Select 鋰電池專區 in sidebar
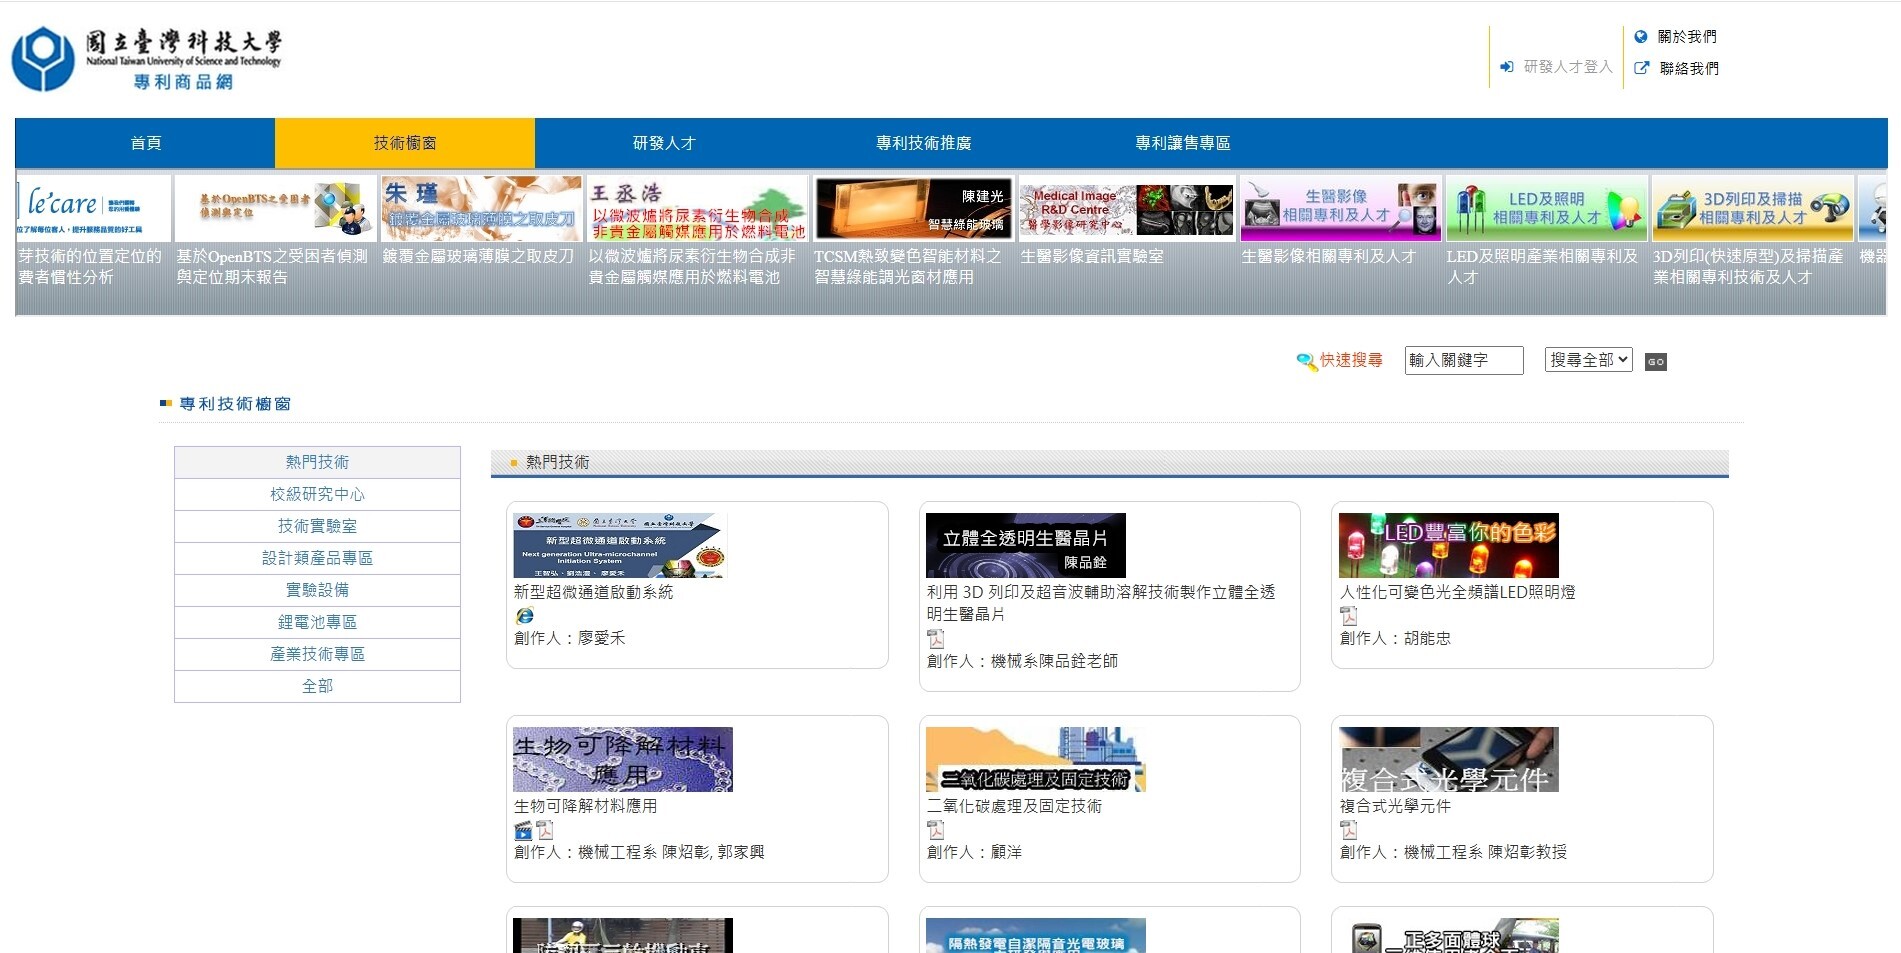The width and height of the screenshot is (1901, 953). (x=317, y=622)
